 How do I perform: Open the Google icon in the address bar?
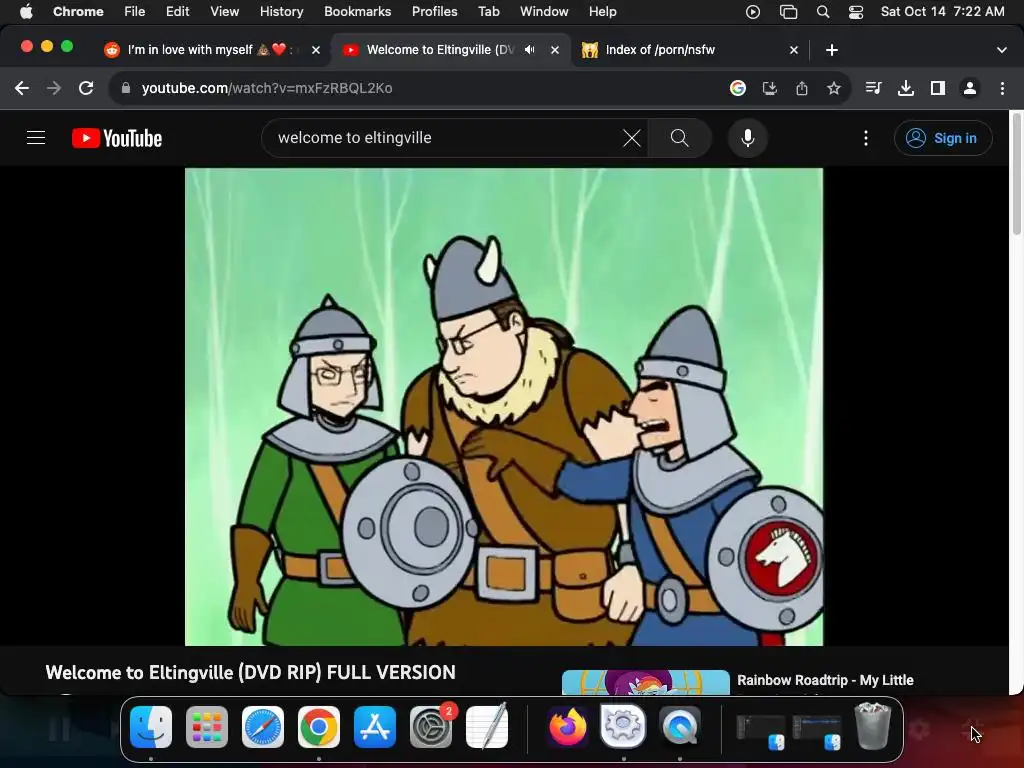pos(738,88)
